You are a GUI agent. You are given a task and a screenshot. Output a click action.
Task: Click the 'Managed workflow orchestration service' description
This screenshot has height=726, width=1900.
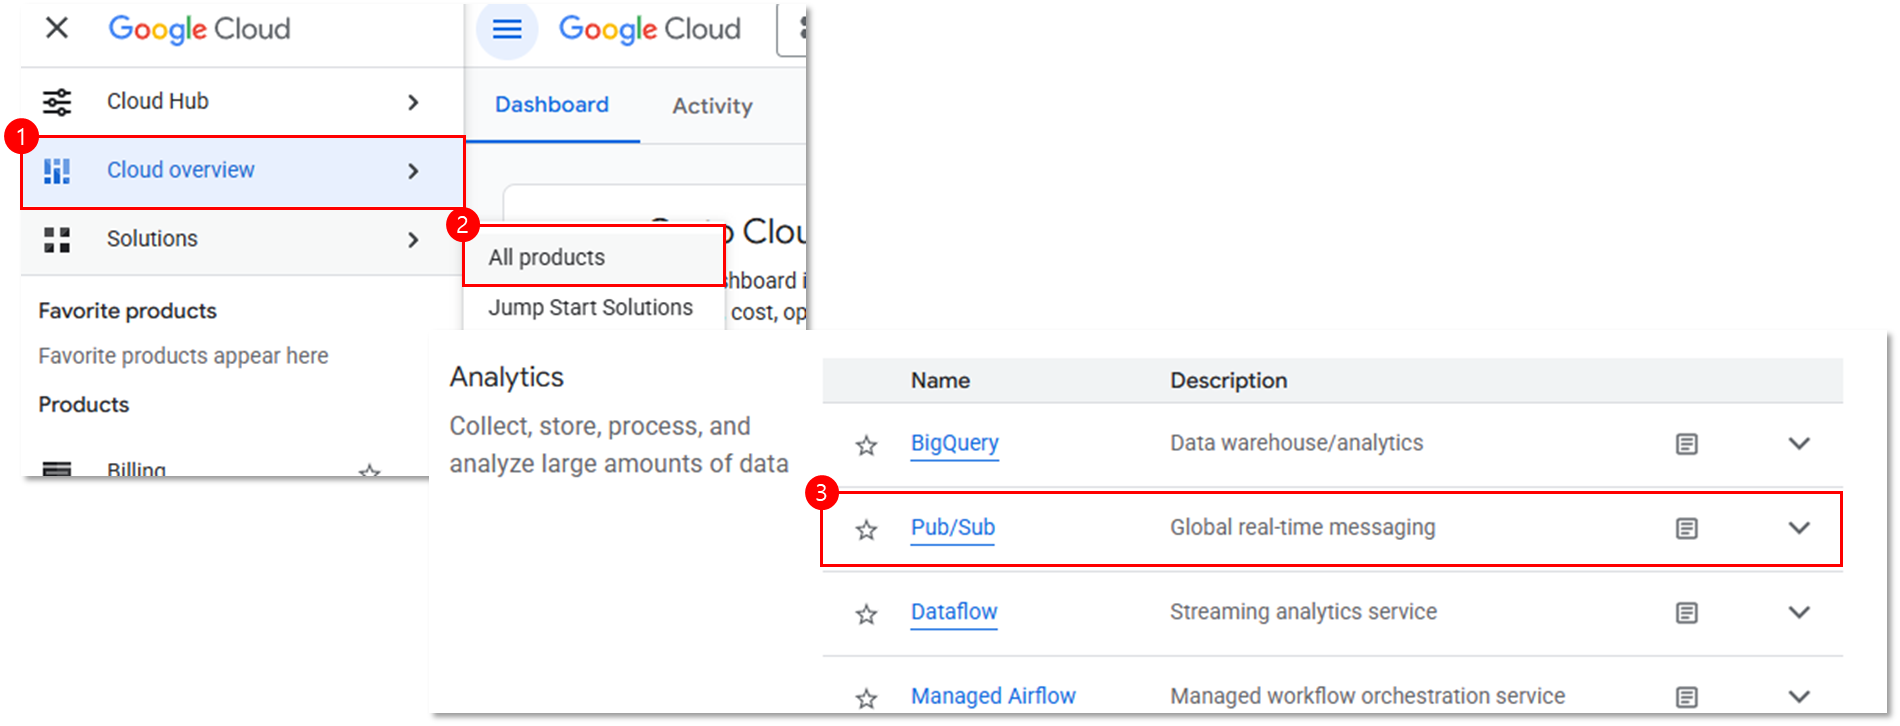pos(1368,696)
